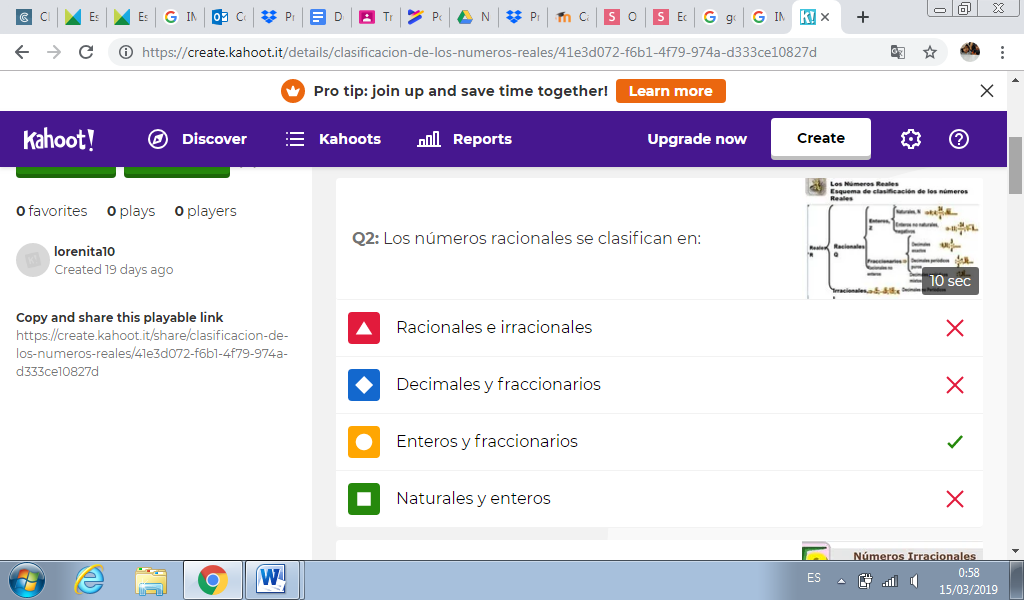Show hidden tray icons arrow

(x=841, y=580)
